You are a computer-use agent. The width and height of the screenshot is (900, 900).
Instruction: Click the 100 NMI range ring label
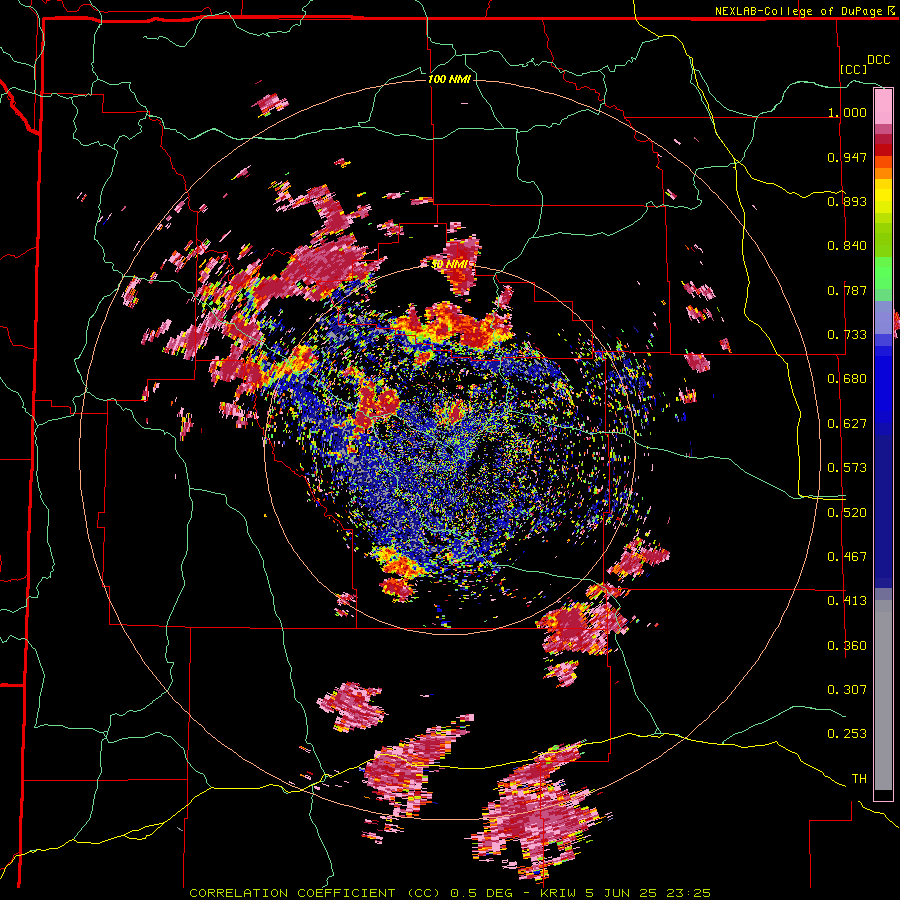click(x=449, y=79)
